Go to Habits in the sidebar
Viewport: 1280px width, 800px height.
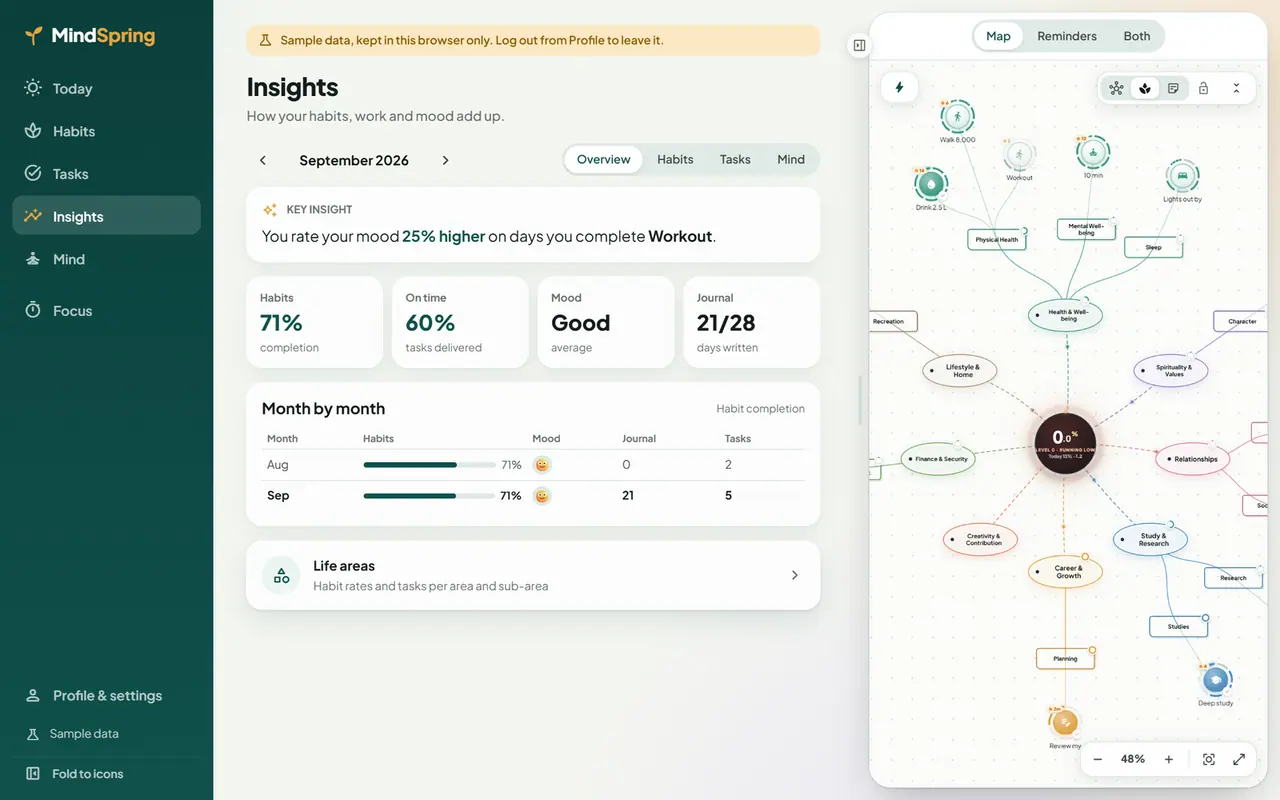tap(106, 131)
